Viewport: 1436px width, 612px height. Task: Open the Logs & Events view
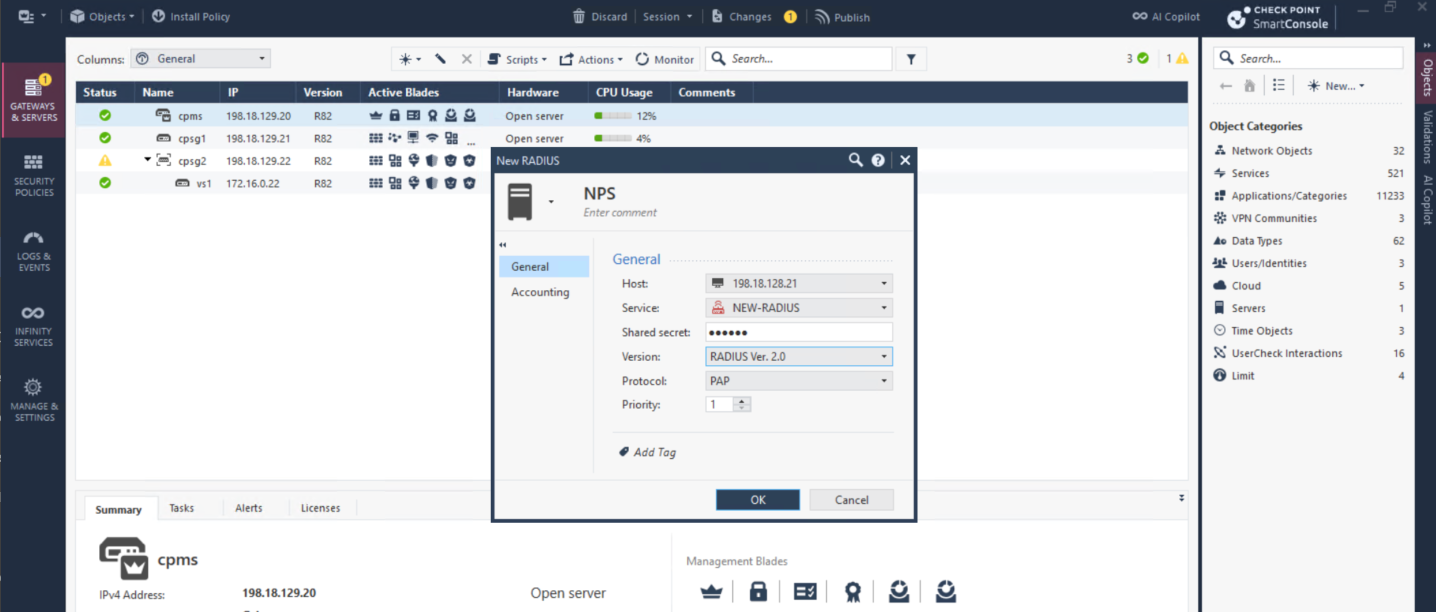point(33,250)
